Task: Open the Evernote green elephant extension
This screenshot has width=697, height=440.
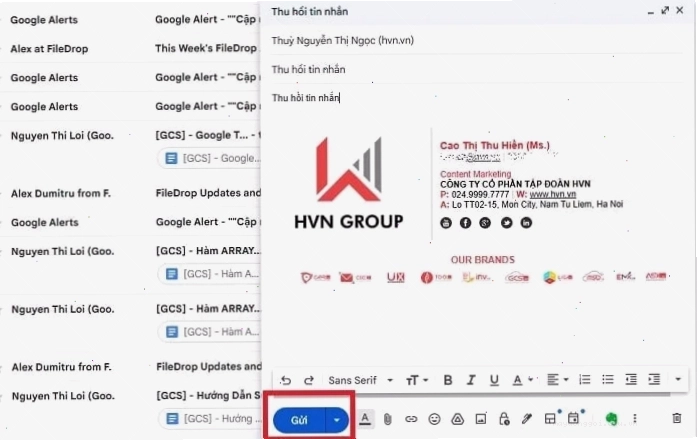Action: point(612,419)
